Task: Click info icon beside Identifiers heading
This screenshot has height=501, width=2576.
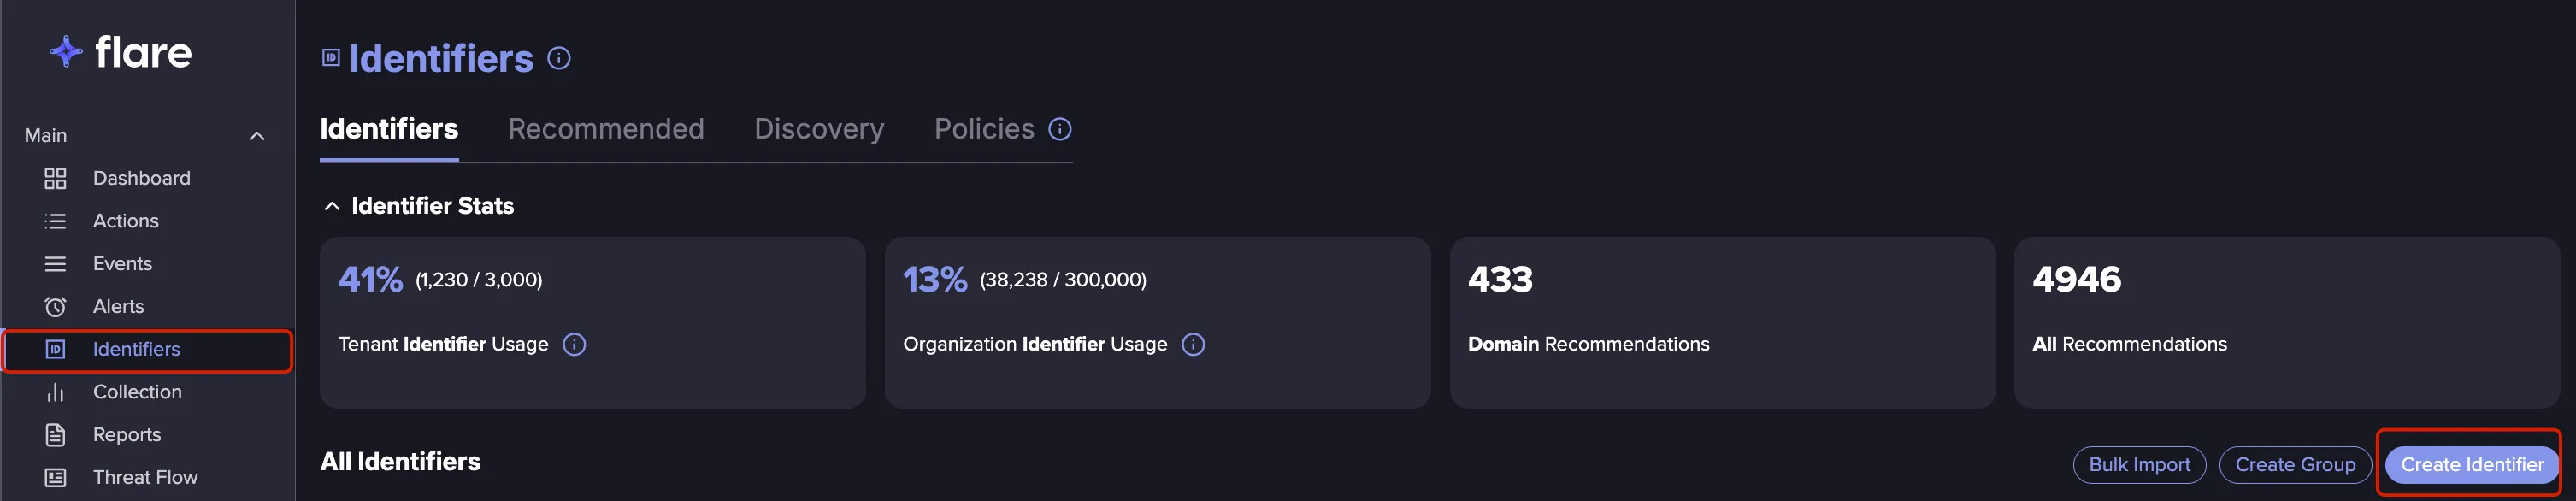Action: coord(559,59)
